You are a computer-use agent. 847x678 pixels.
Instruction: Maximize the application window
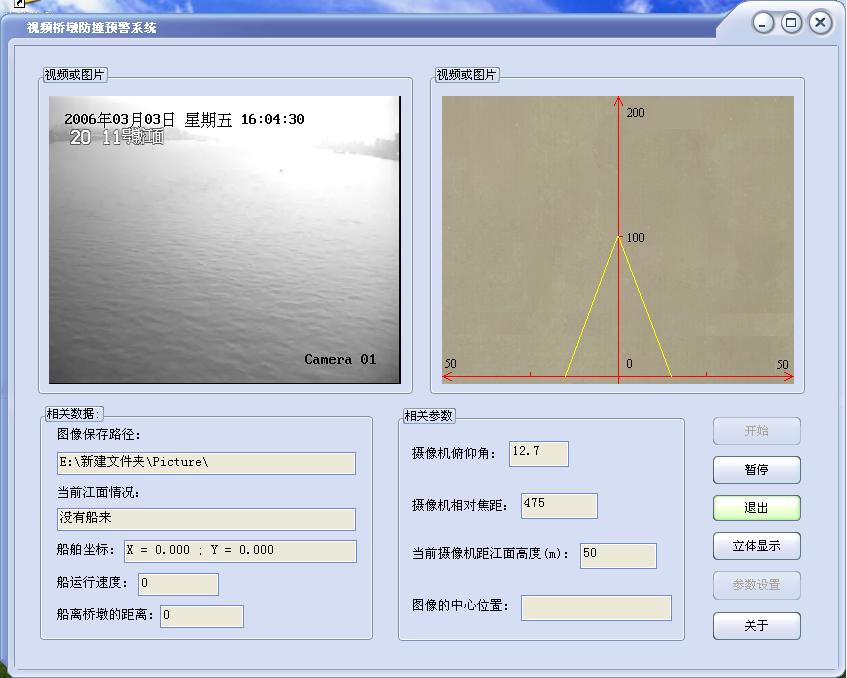coord(791,22)
